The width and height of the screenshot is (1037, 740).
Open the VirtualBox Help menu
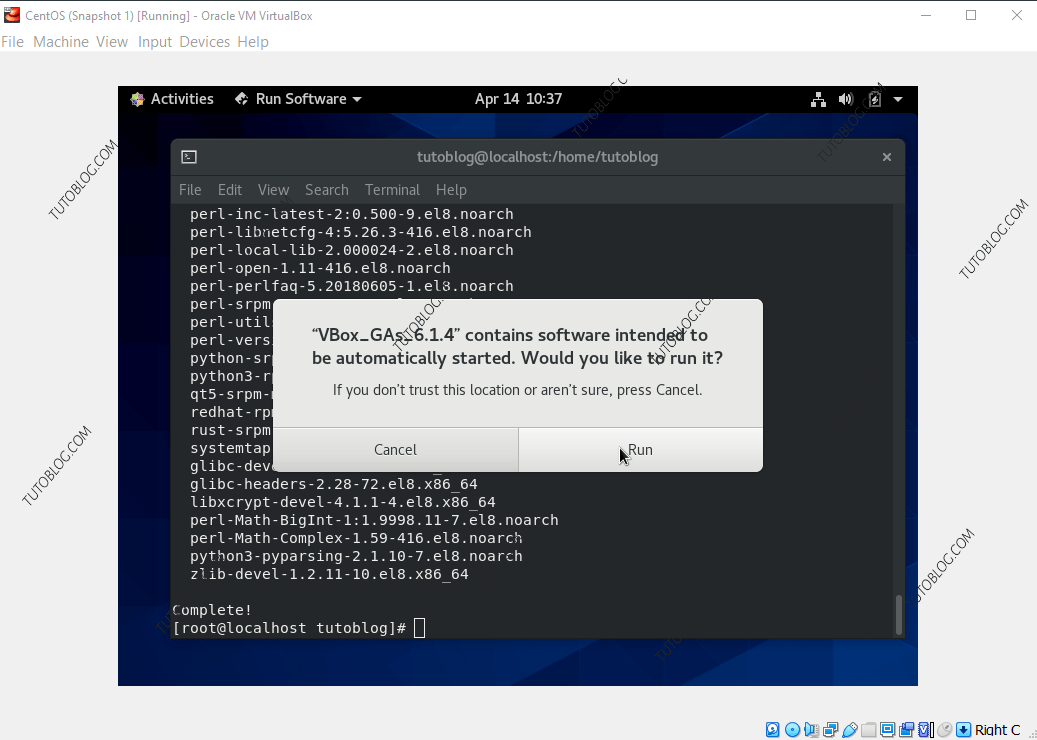pos(253,42)
